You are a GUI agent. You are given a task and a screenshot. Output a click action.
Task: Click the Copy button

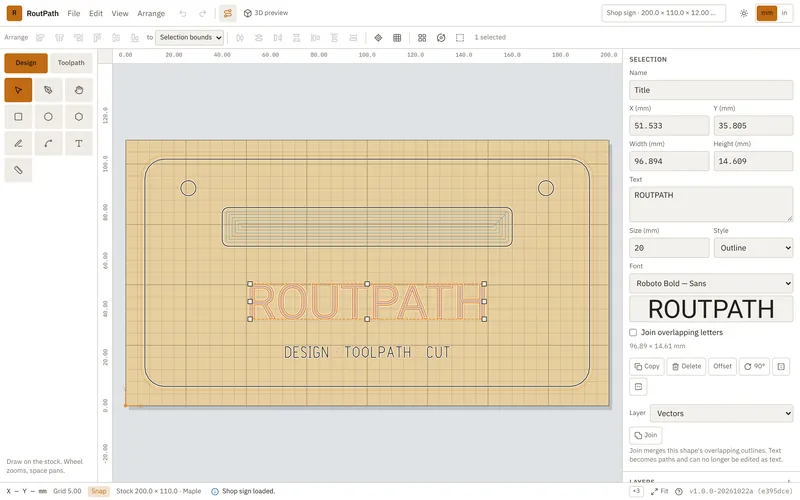point(647,366)
